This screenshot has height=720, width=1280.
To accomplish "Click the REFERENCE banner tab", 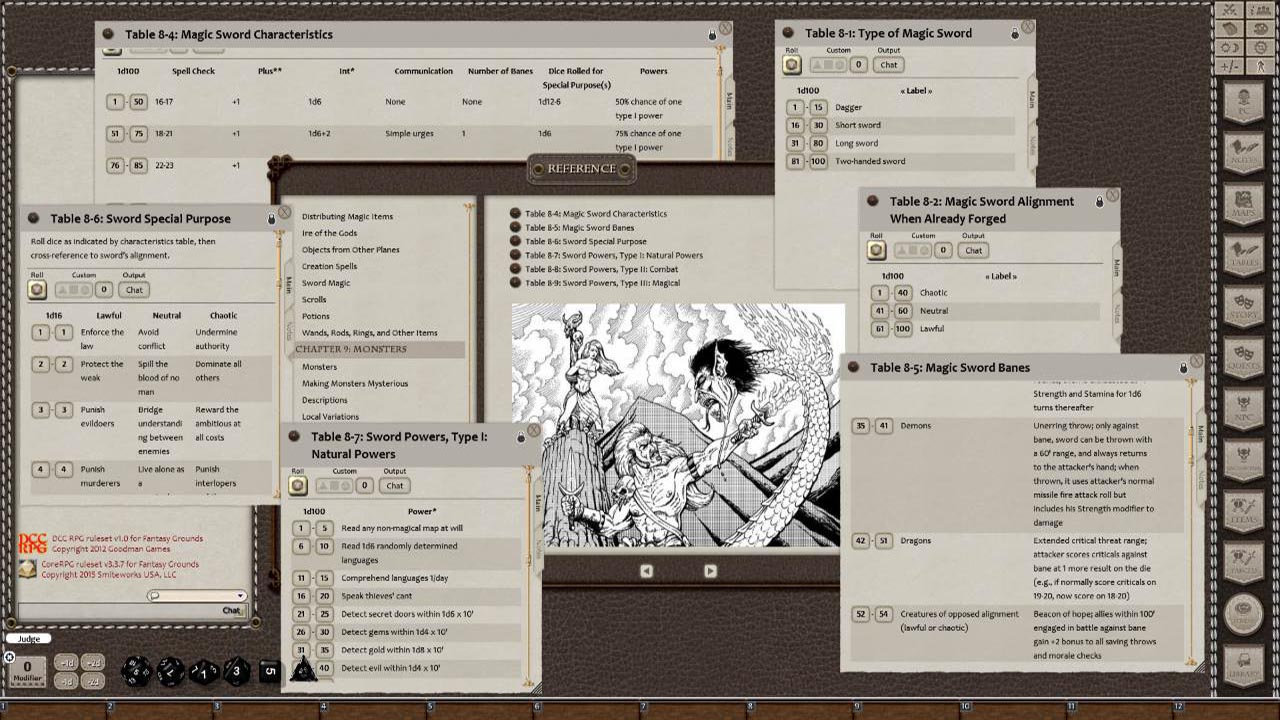I will point(581,168).
